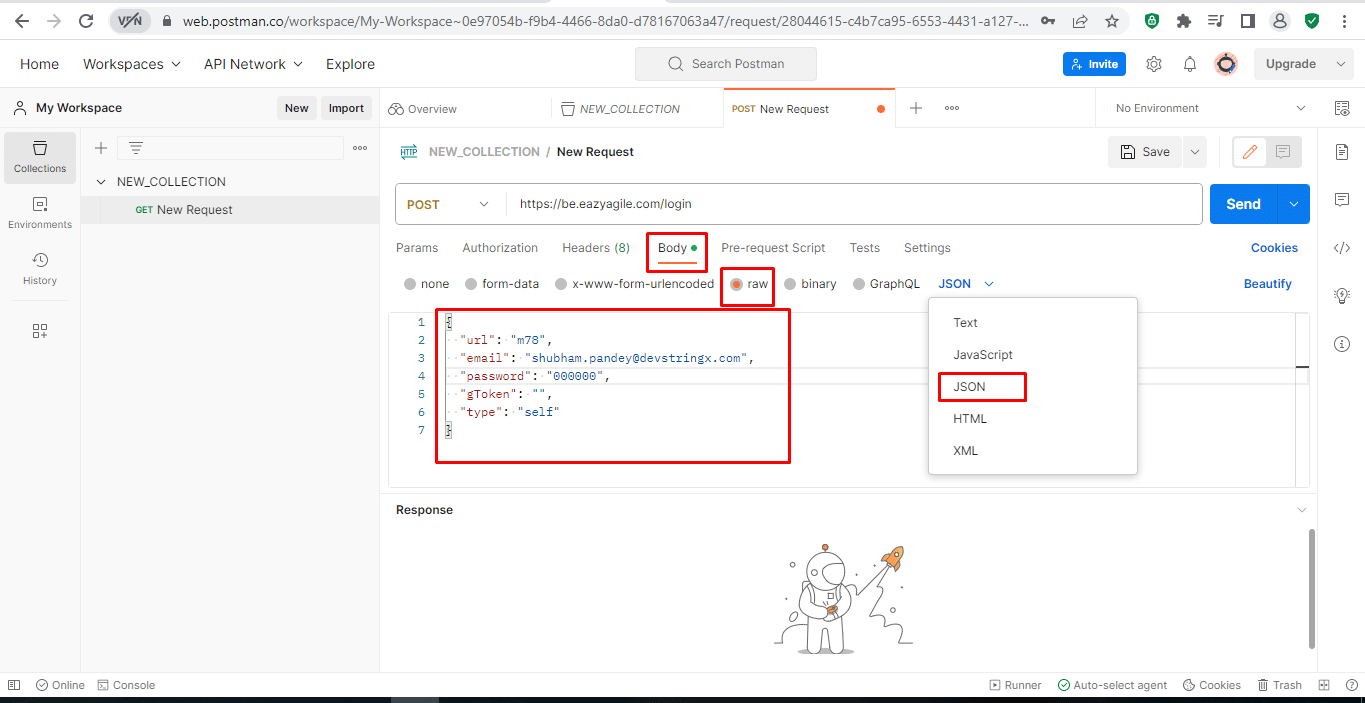Open the Collections sidebar panel
The height and width of the screenshot is (703, 1365).
pos(40,157)
